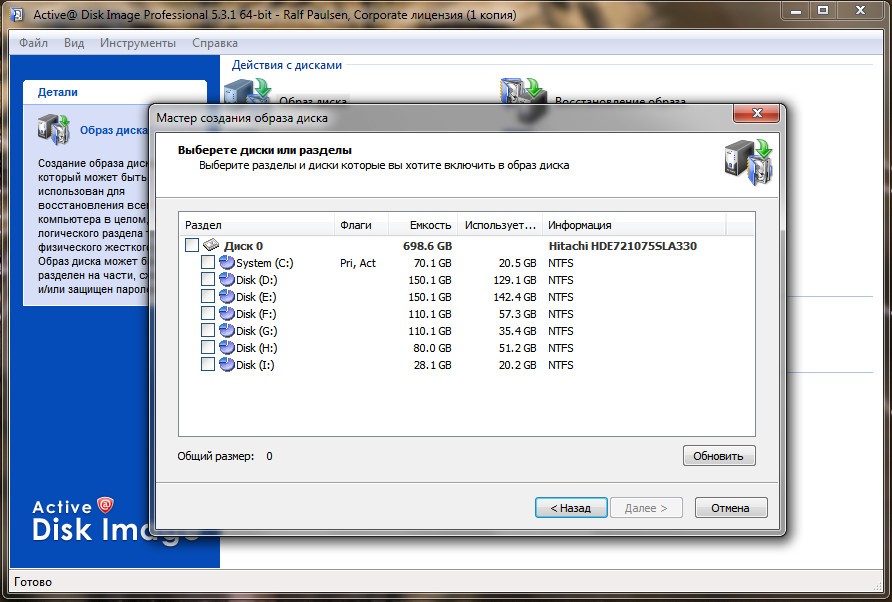The image size is (892, 602).
Task: Check the Disk (H:) partition box
Action: [x=208, y=348]
